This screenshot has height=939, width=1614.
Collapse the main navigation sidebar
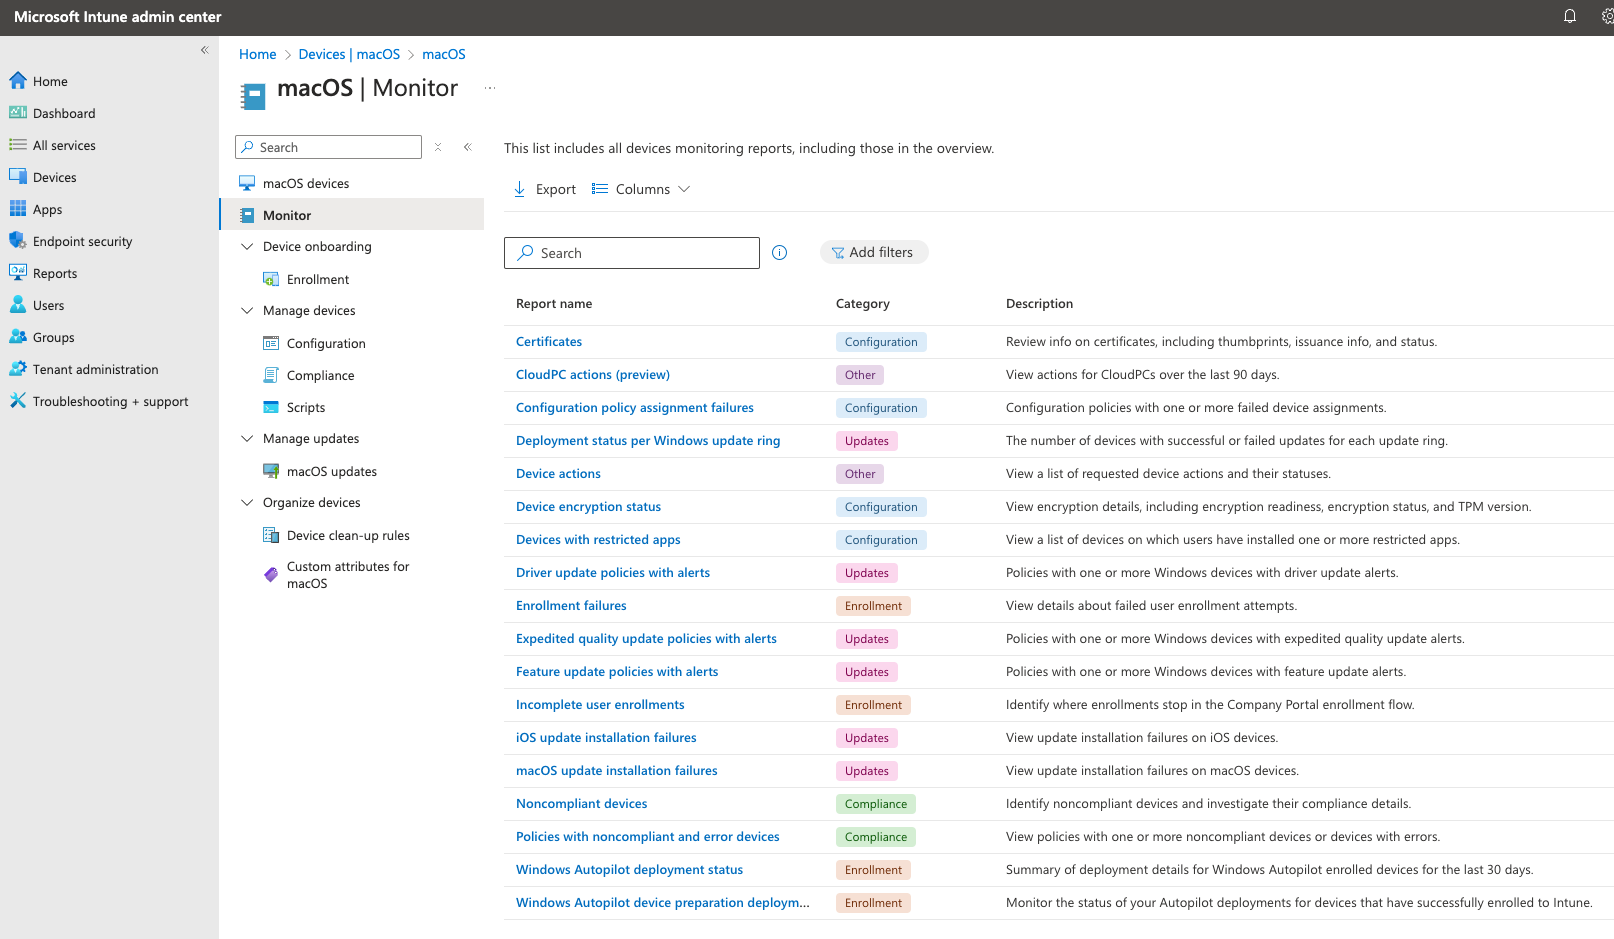click(204, 50)
